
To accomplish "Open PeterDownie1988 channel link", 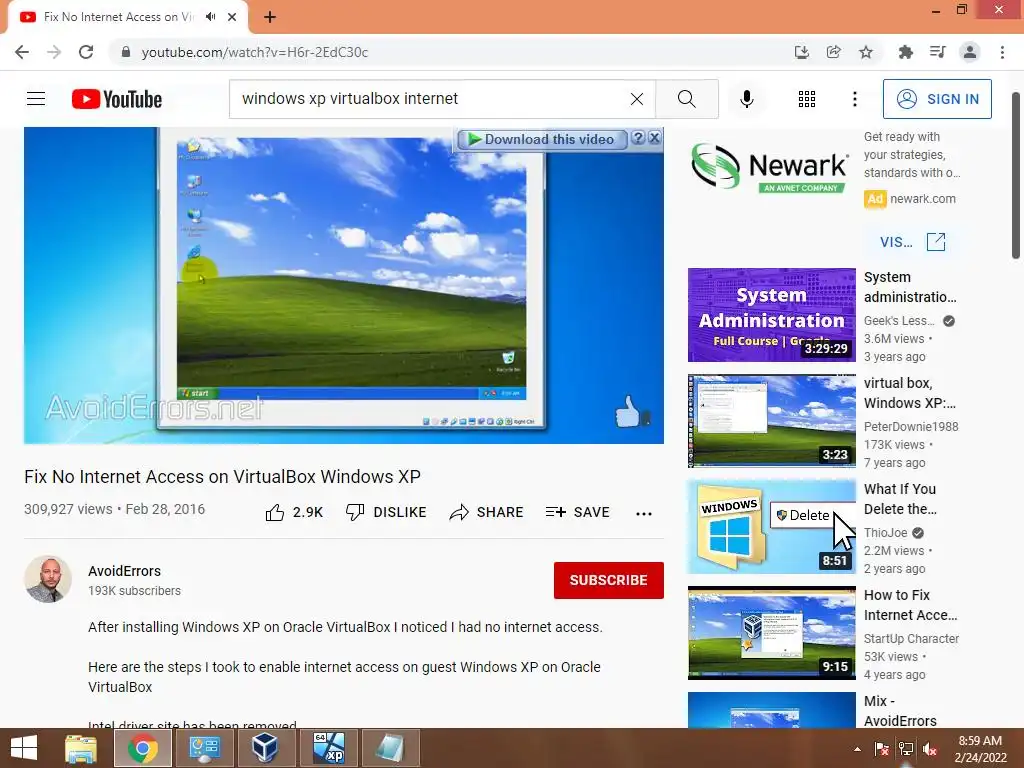I will (911, 426).
